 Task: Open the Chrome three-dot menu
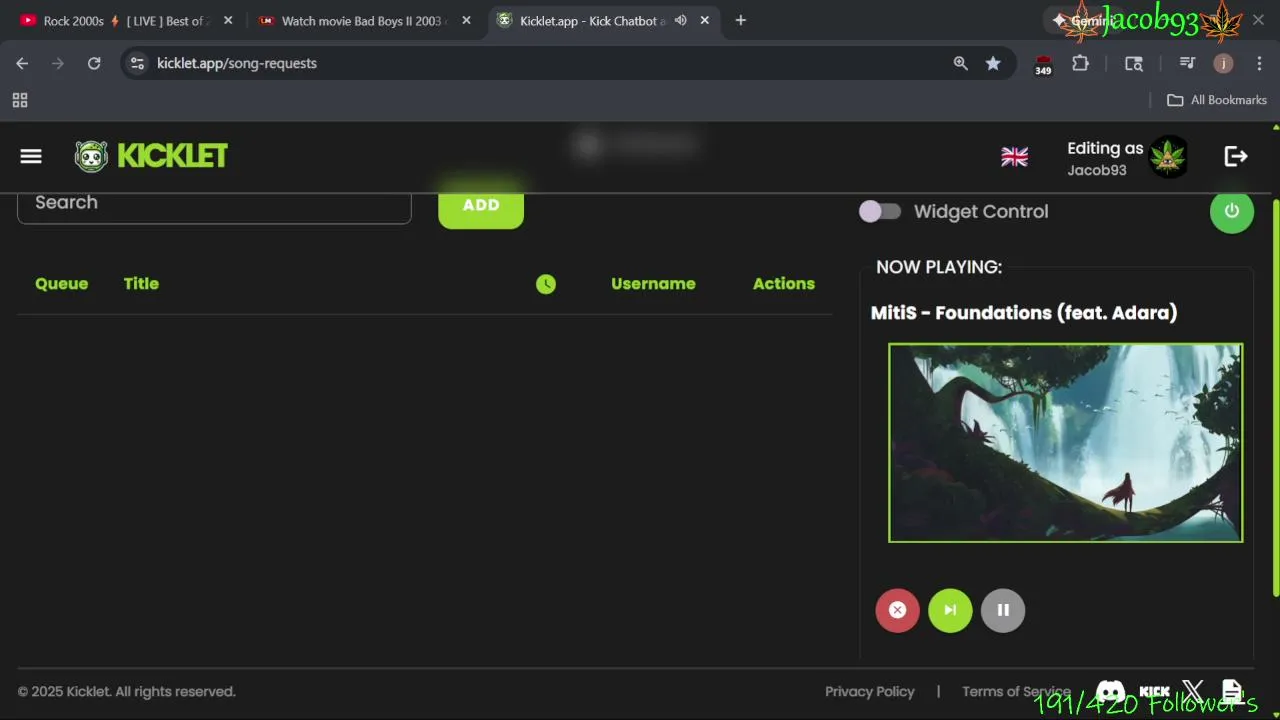click(x=1259, y=63)
